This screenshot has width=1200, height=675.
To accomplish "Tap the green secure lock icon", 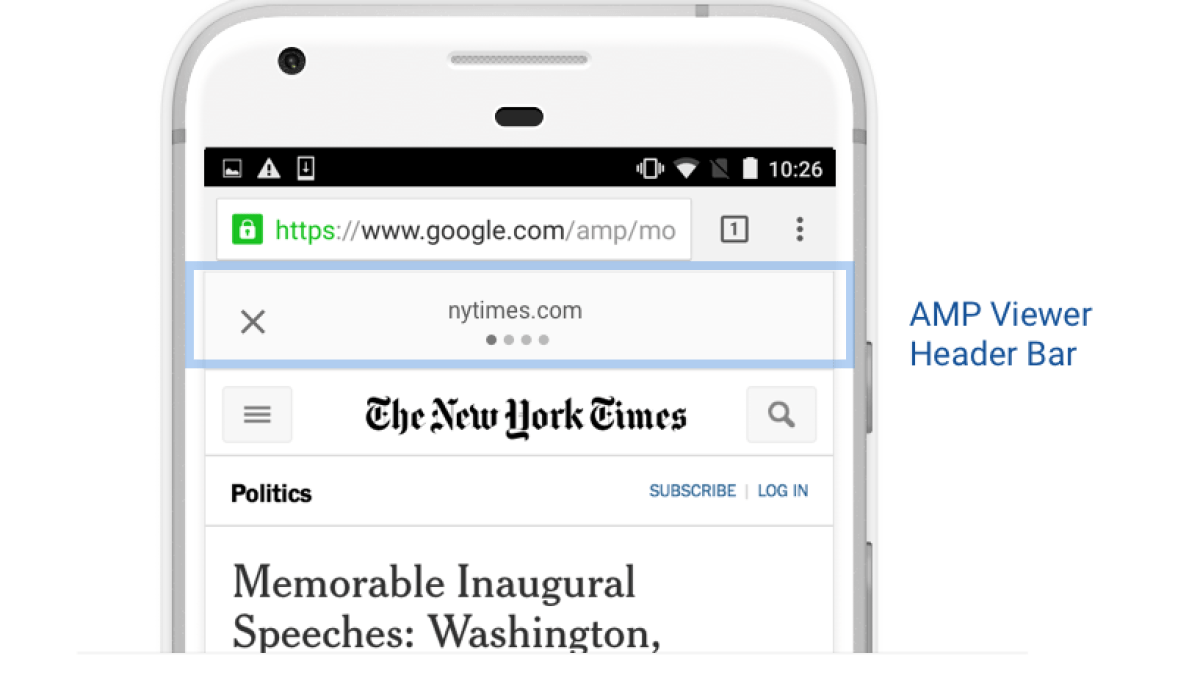I will [x=246, y=230].
